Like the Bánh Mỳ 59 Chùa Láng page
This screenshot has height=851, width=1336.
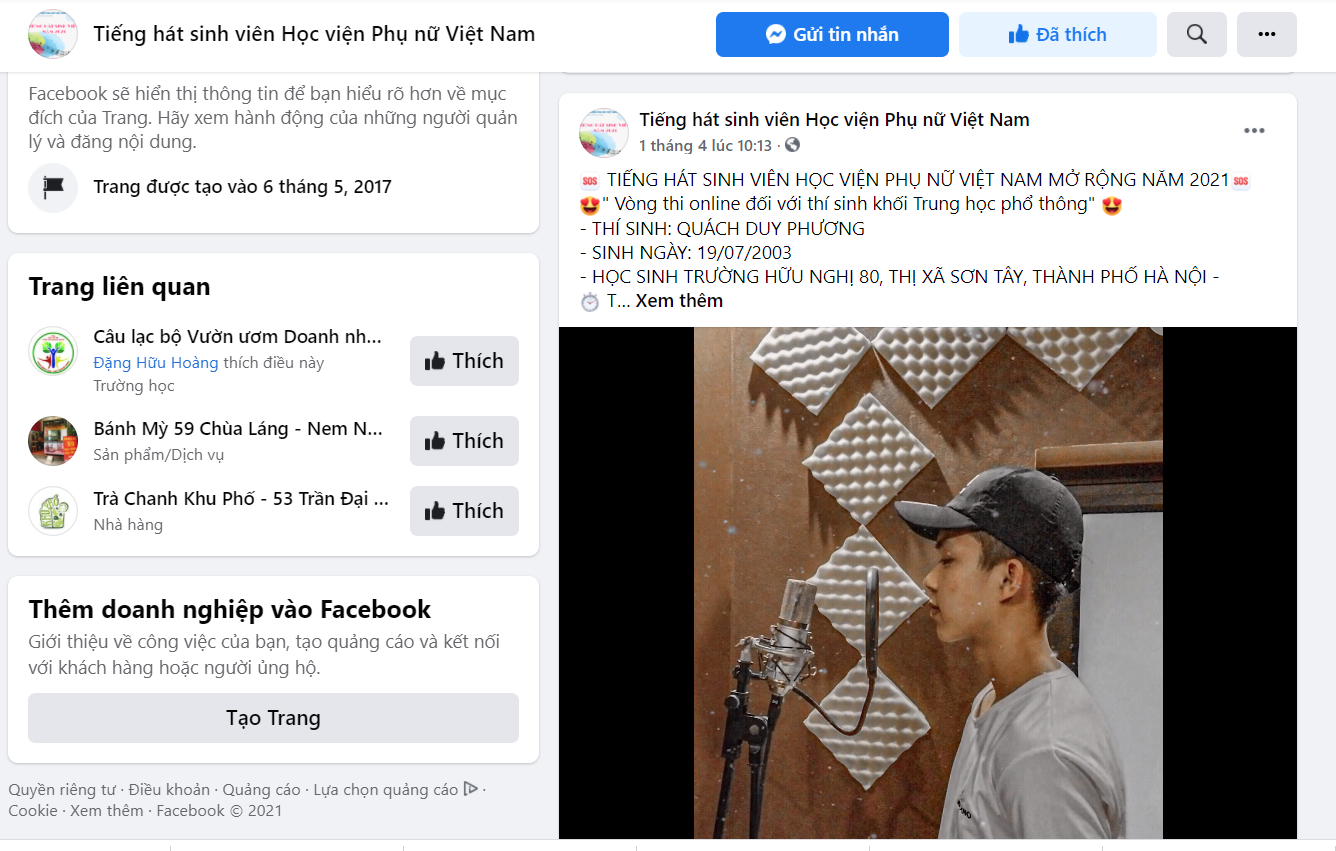(464, 441)
